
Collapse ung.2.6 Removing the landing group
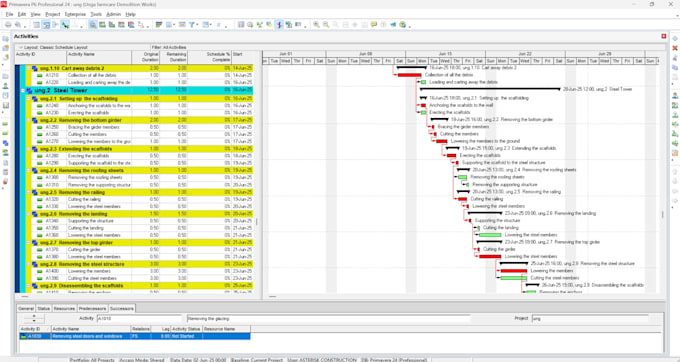click(29, 214)
